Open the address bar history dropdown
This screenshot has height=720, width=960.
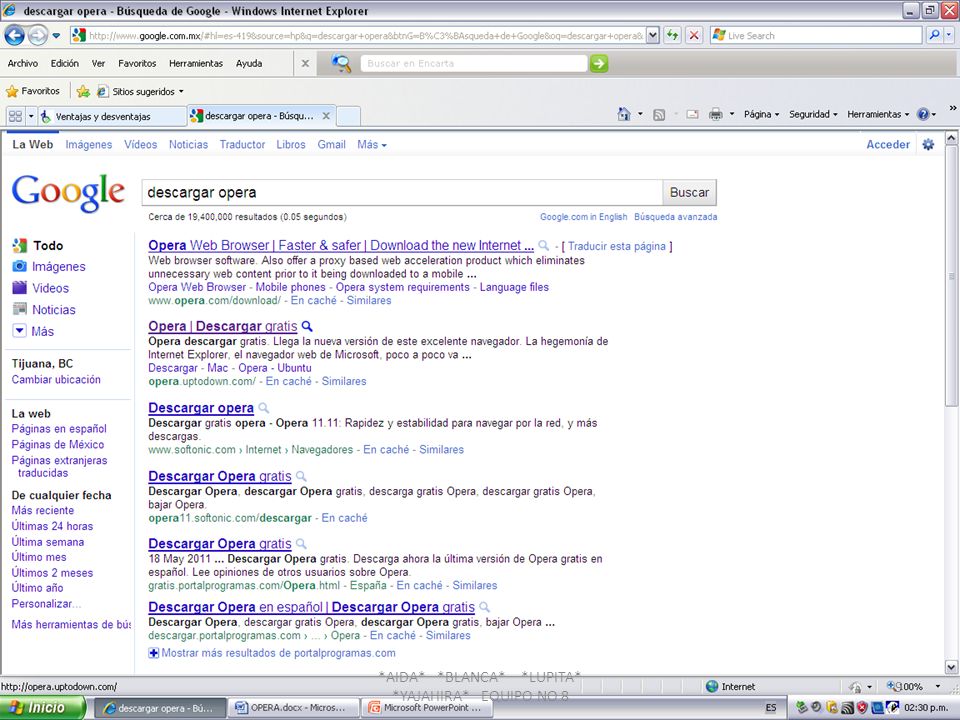point(653,36)
